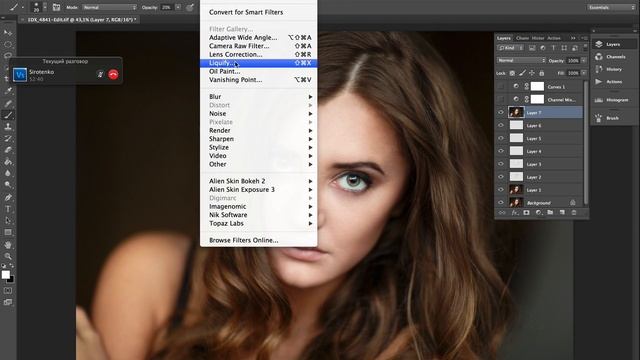Swap foreground and background colors
This screenshot has height=360, width=640.
tap(11, 266)
